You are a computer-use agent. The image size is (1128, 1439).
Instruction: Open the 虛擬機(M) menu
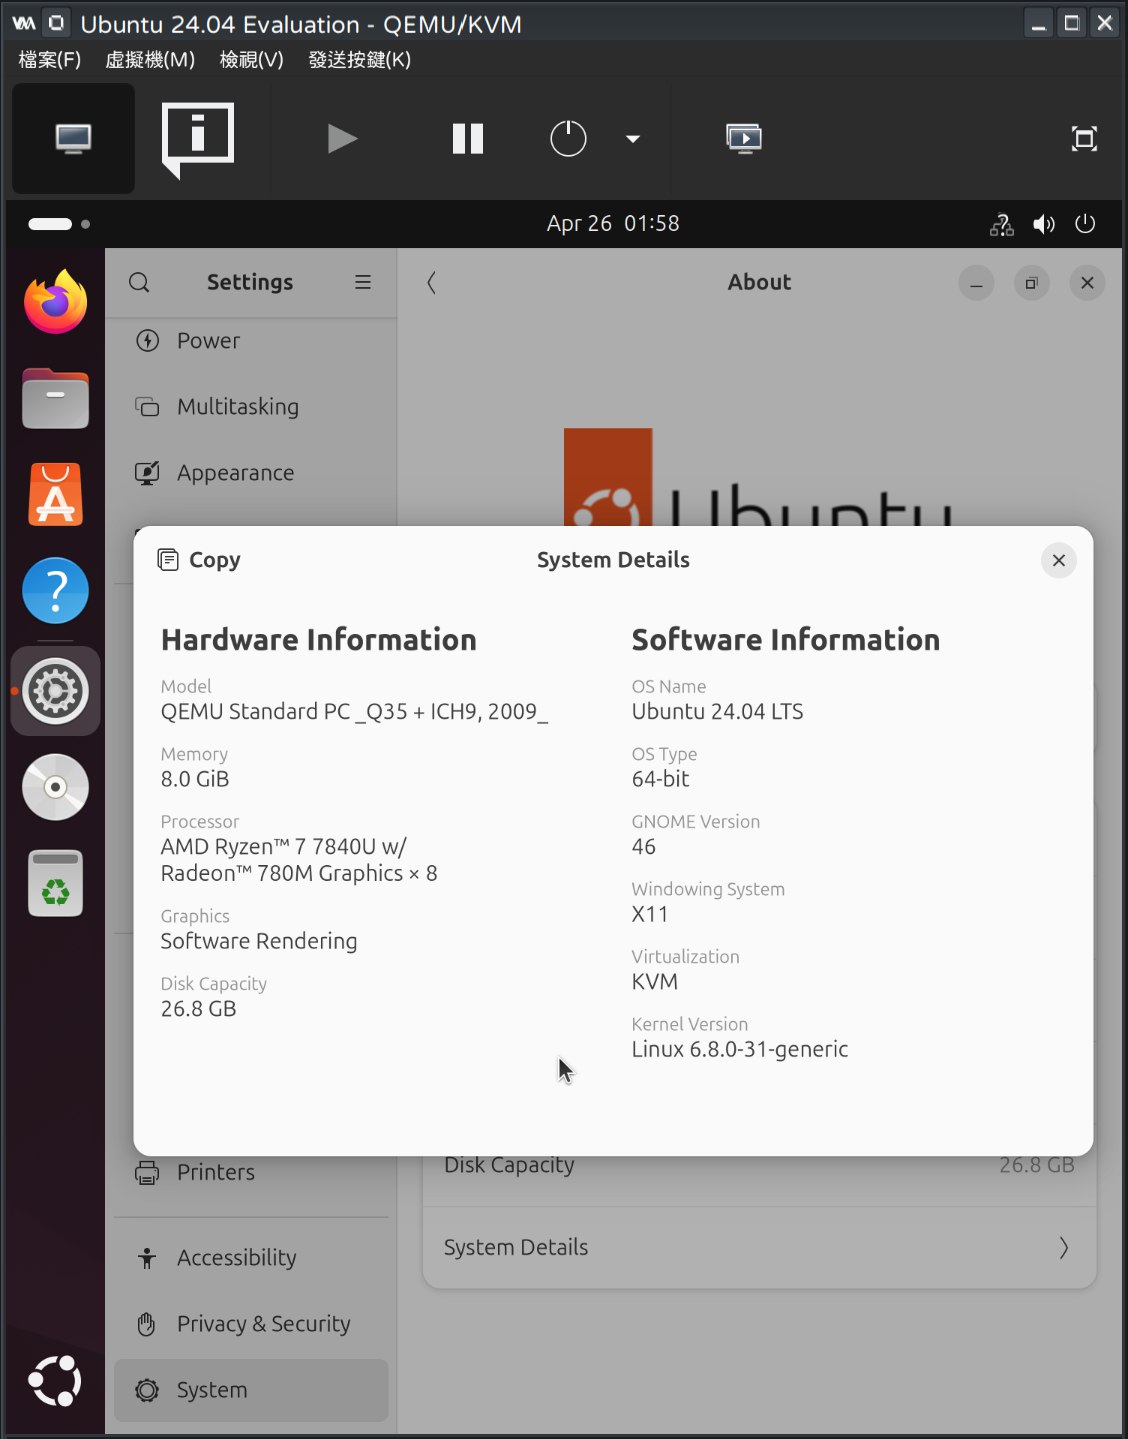(150, 60)
